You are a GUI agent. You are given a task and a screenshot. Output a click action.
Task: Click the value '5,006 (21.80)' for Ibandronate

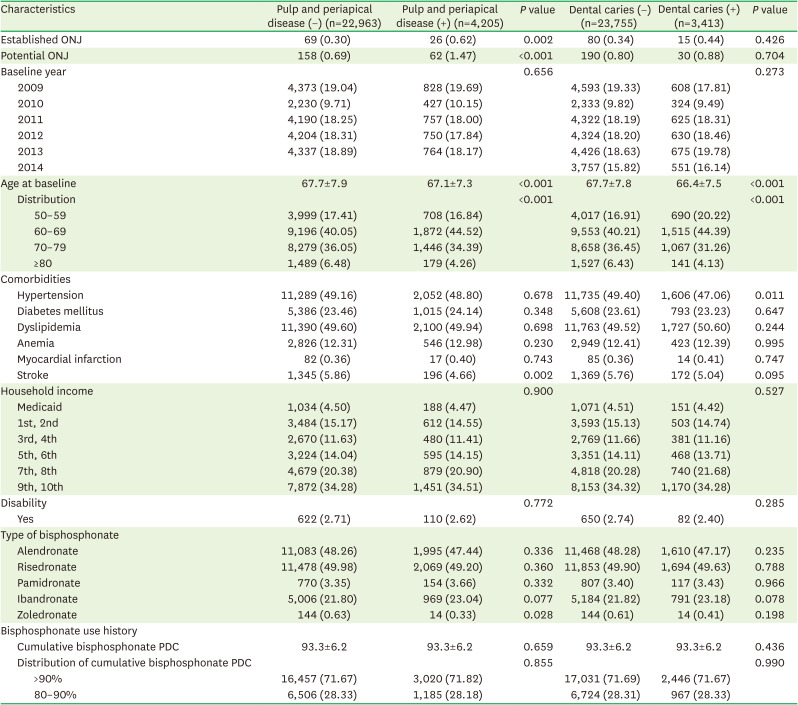322,599
